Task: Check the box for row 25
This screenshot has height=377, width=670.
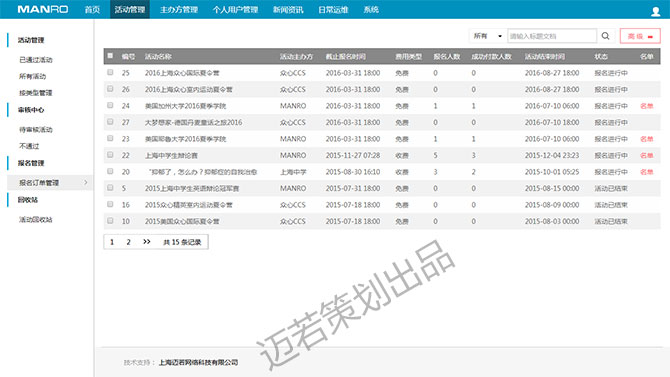Action: tap(110, 72)
